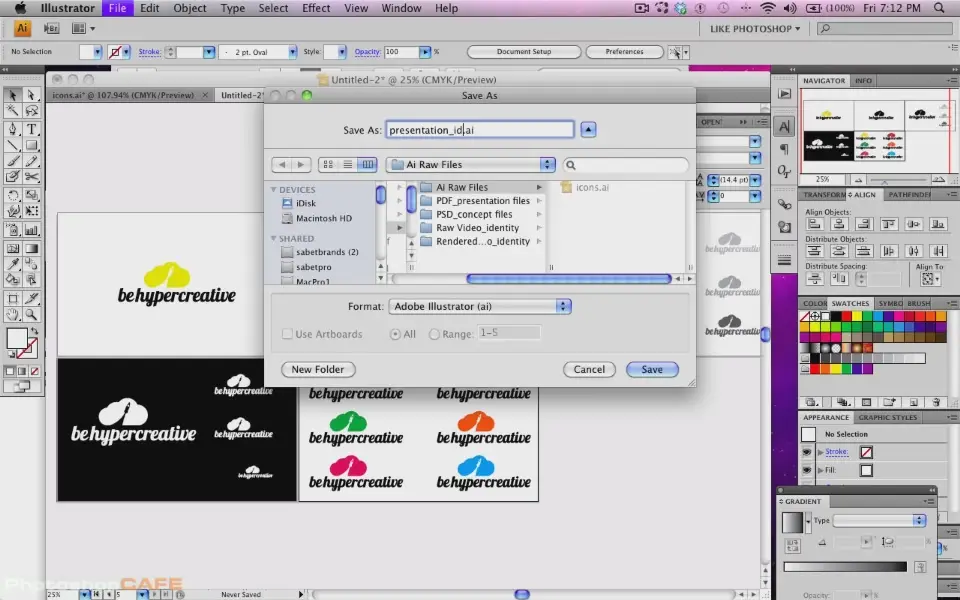Select the Selection tool (black arrow)

click(13, 95)
